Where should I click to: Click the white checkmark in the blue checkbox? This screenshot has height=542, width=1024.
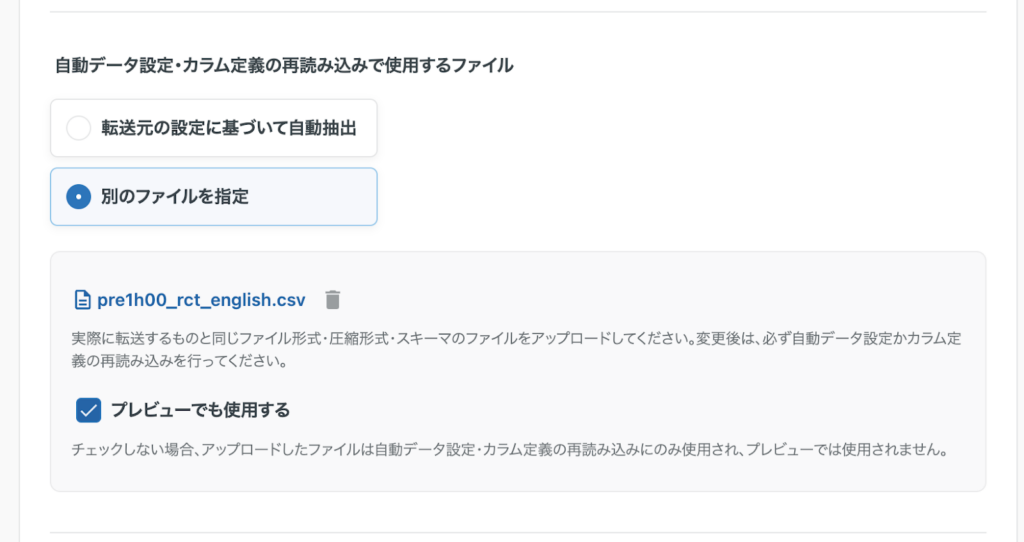89,410
